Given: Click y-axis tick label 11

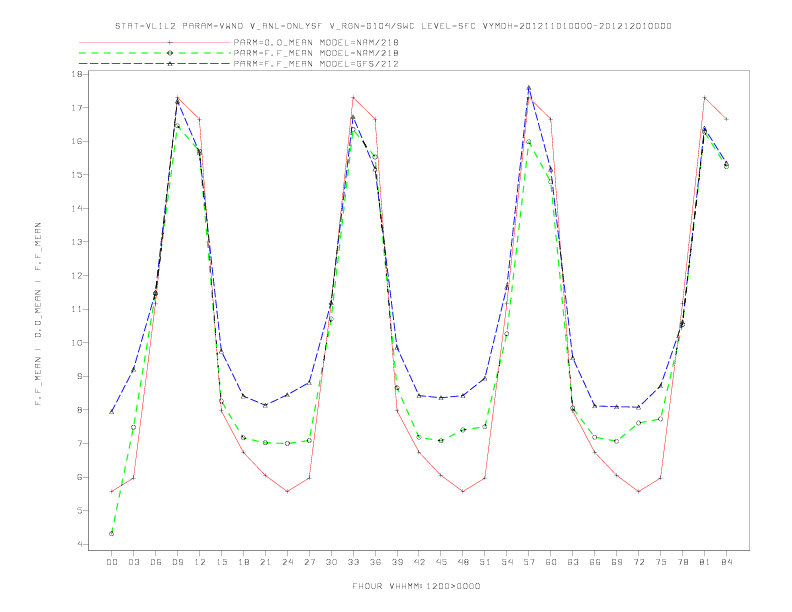Looking at the screenshot, I should (x=77, y=309).
